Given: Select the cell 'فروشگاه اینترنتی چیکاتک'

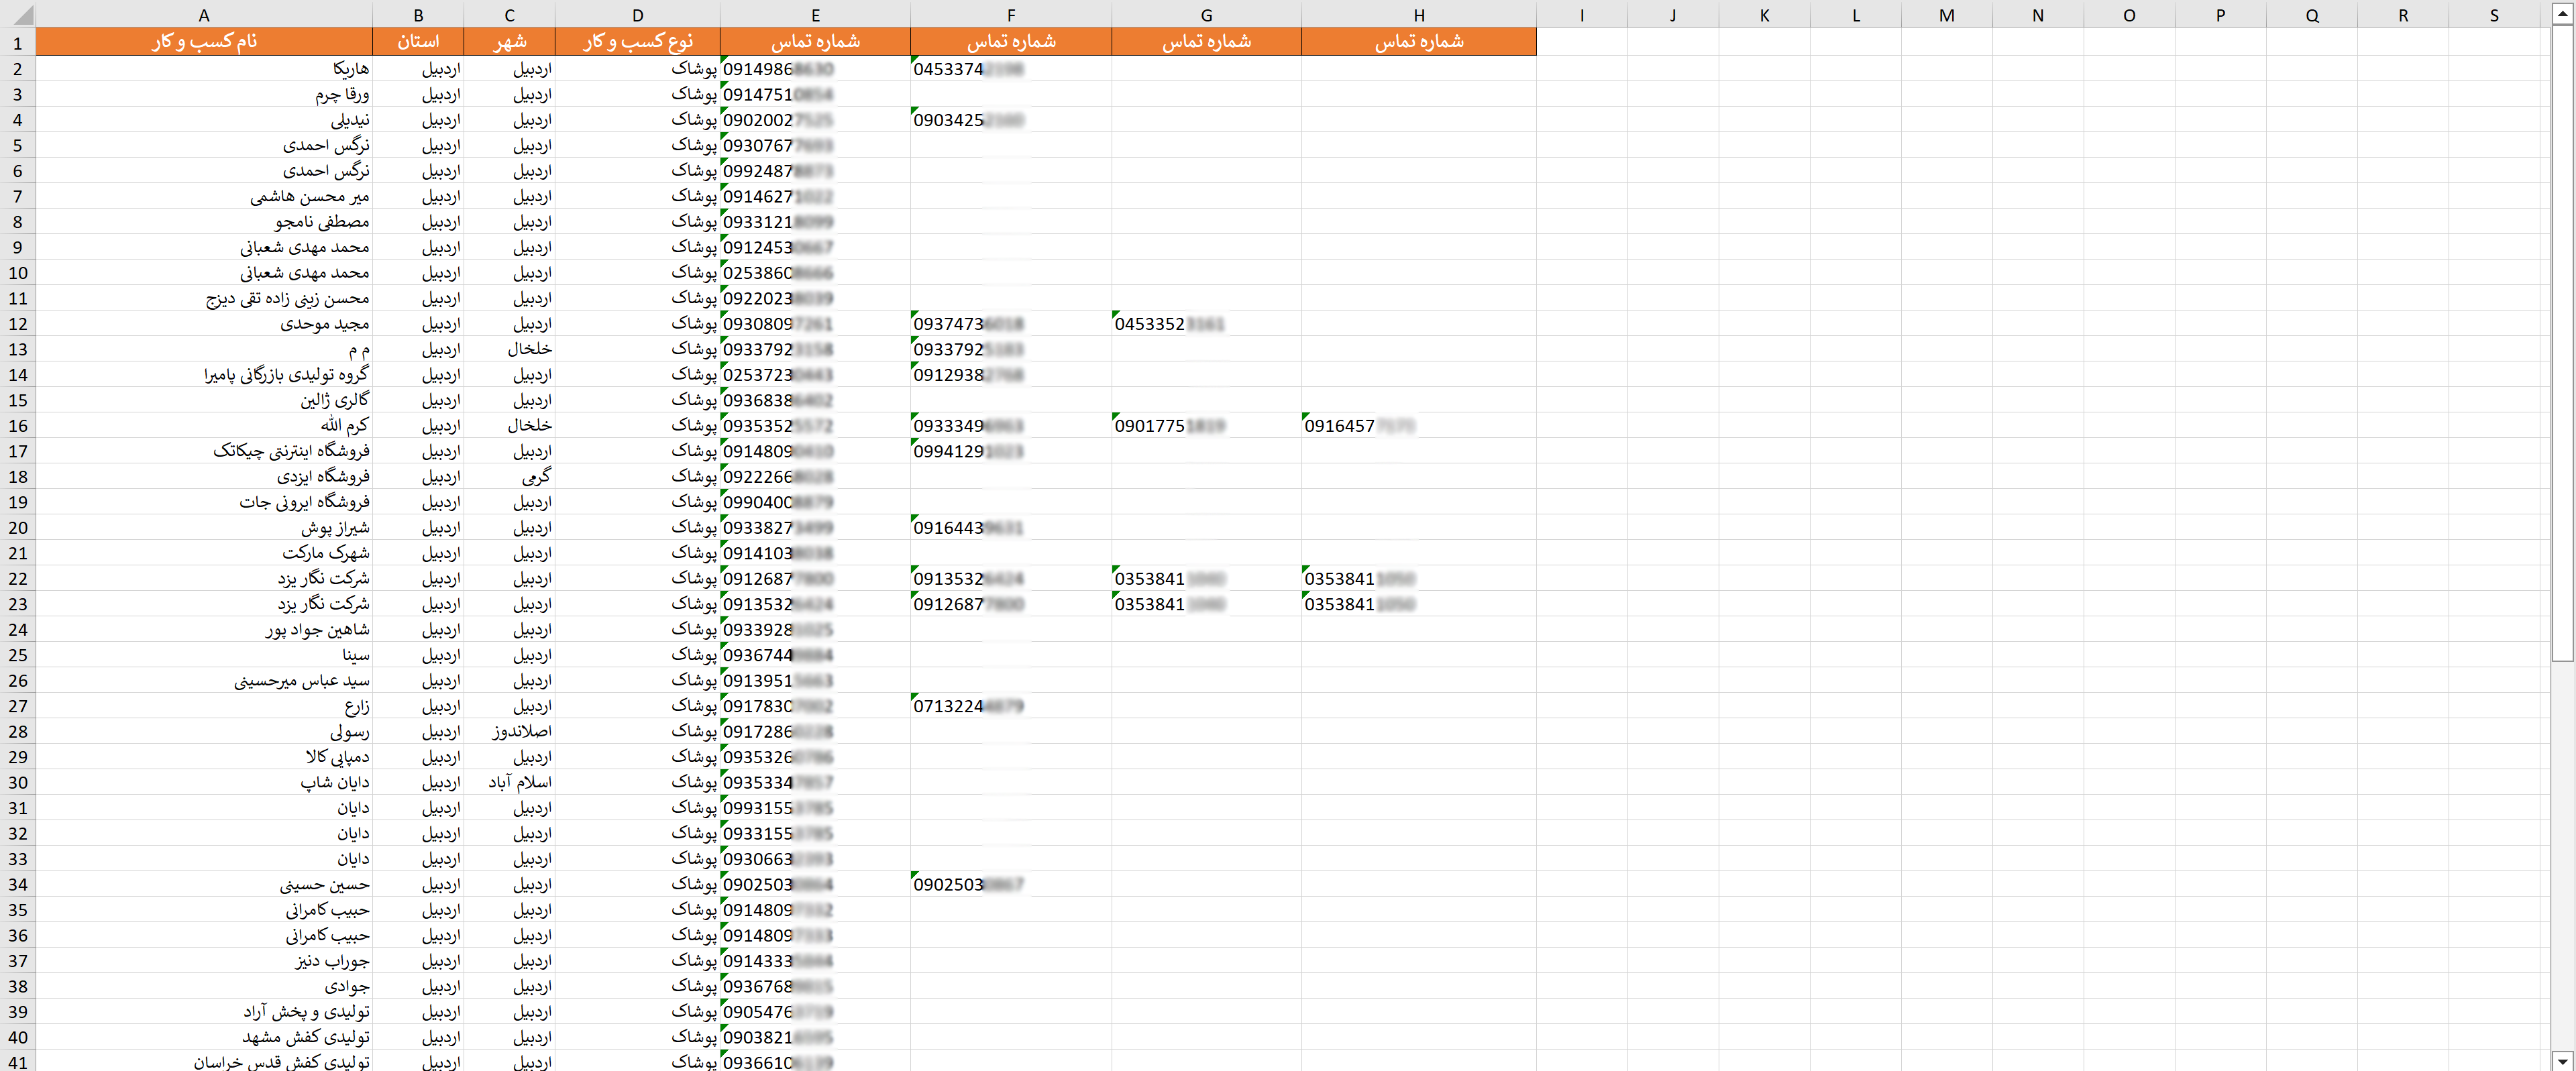Looking at the screenshot, I should (x=204, y=451).
